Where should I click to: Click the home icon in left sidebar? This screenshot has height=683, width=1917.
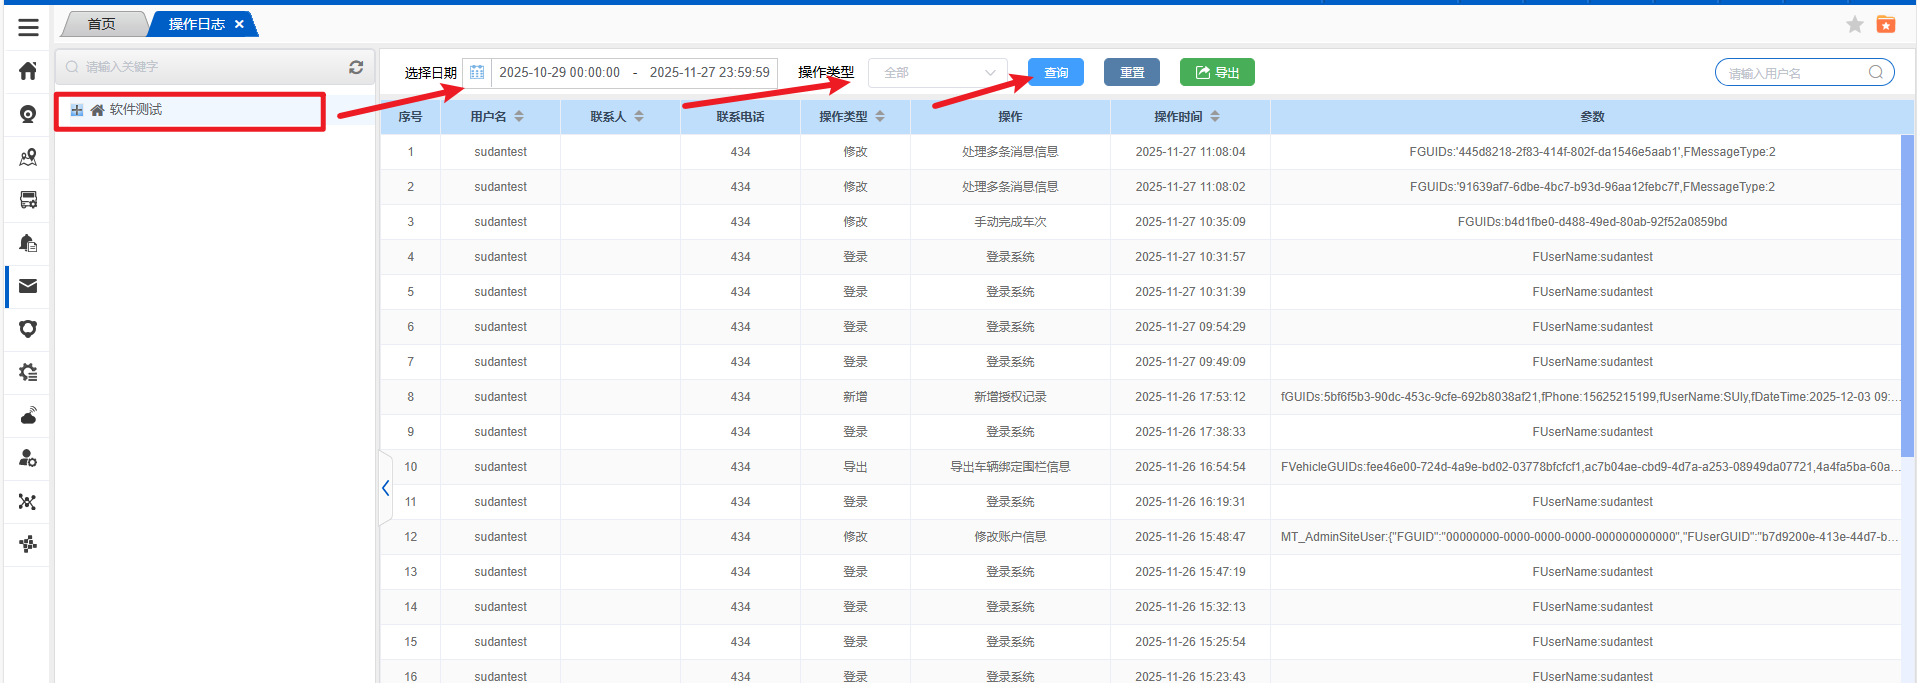pyautogui.click(x=28, y=71)
